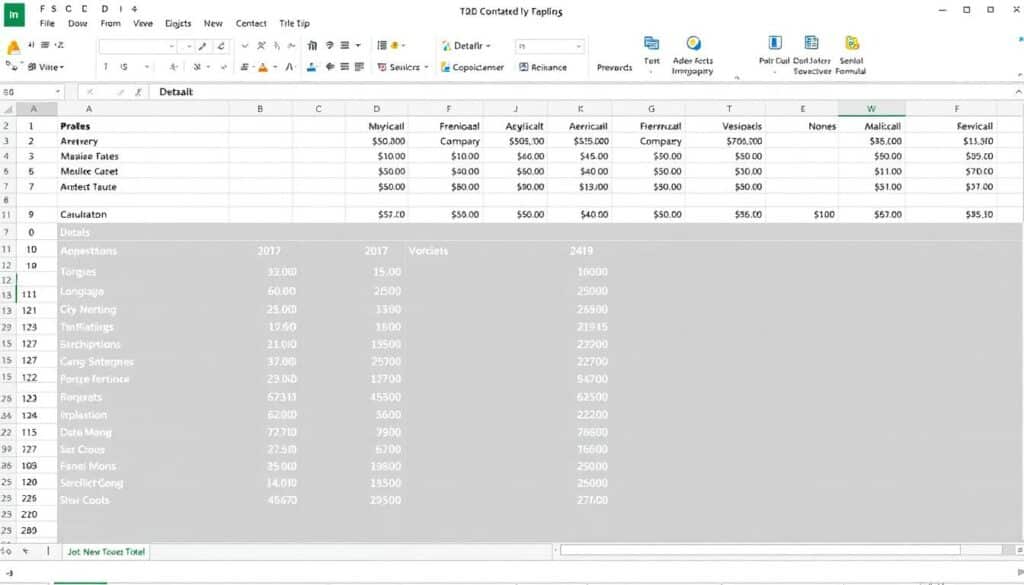
Task: Click the yellow Senial Formulal icon
Action: (x=852, y=43)
